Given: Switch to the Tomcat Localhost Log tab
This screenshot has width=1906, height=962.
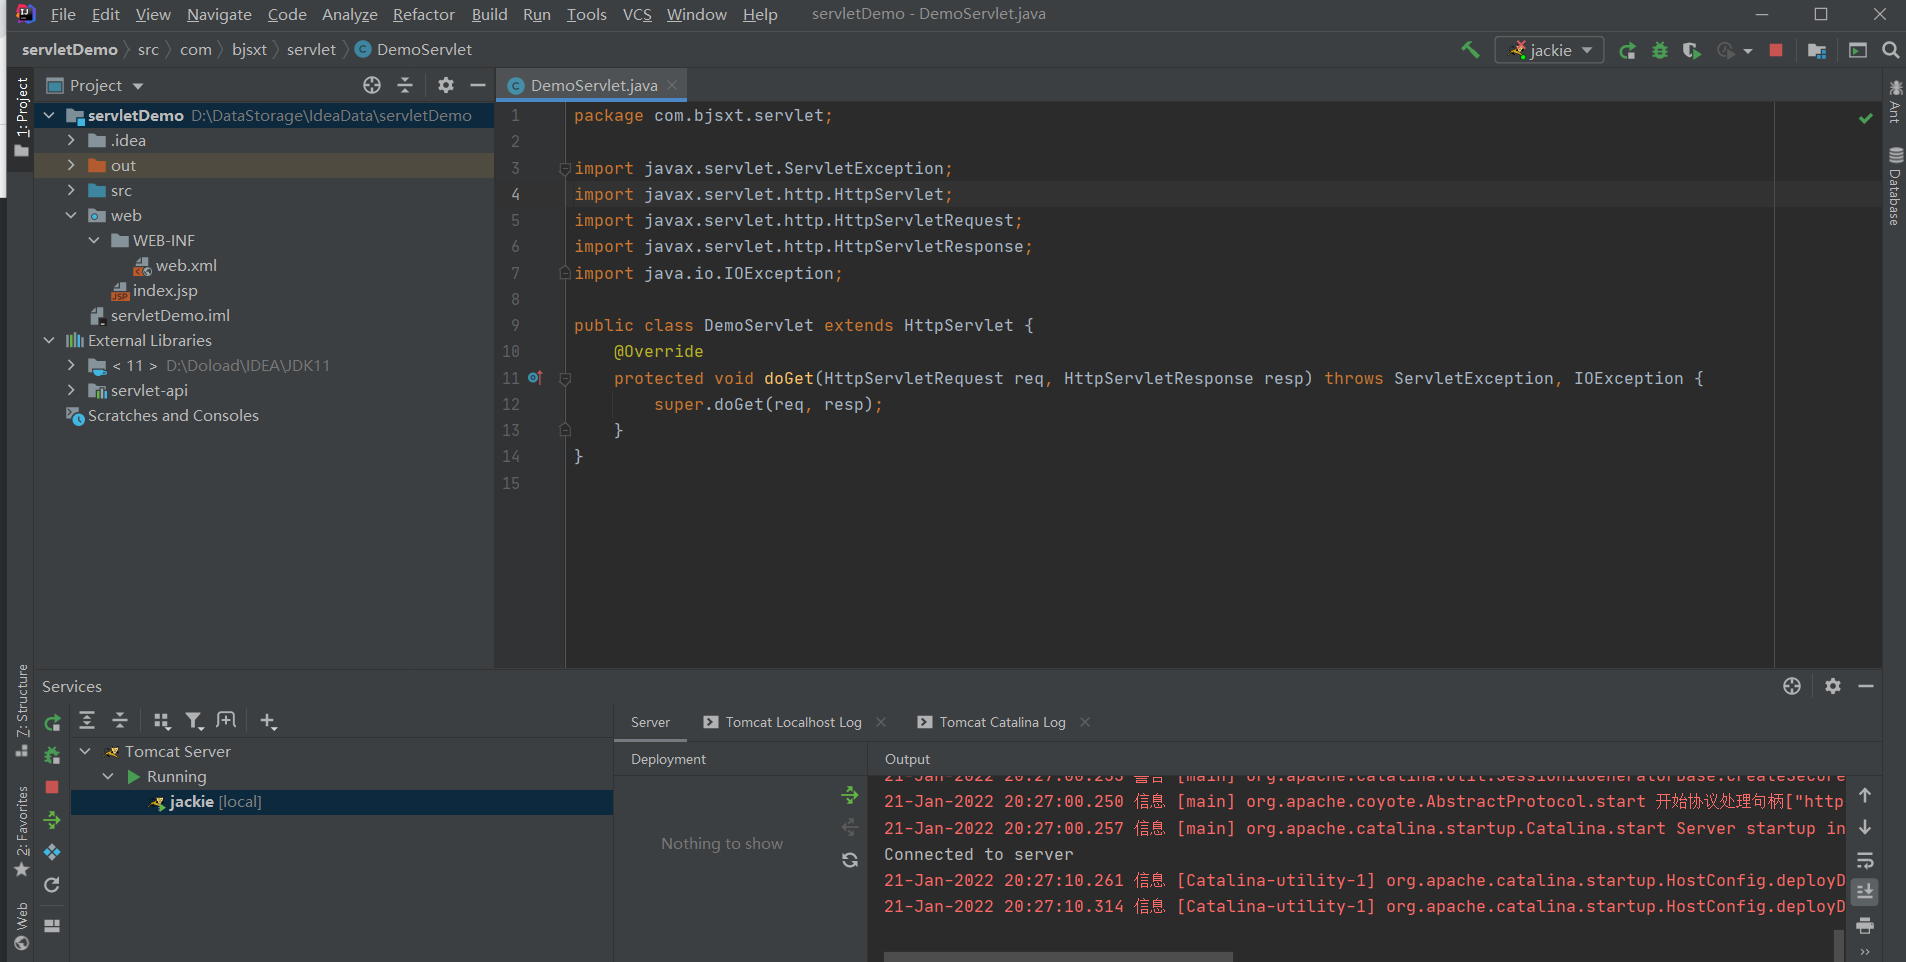Looking at the screenshot, I should click(793, 722).
